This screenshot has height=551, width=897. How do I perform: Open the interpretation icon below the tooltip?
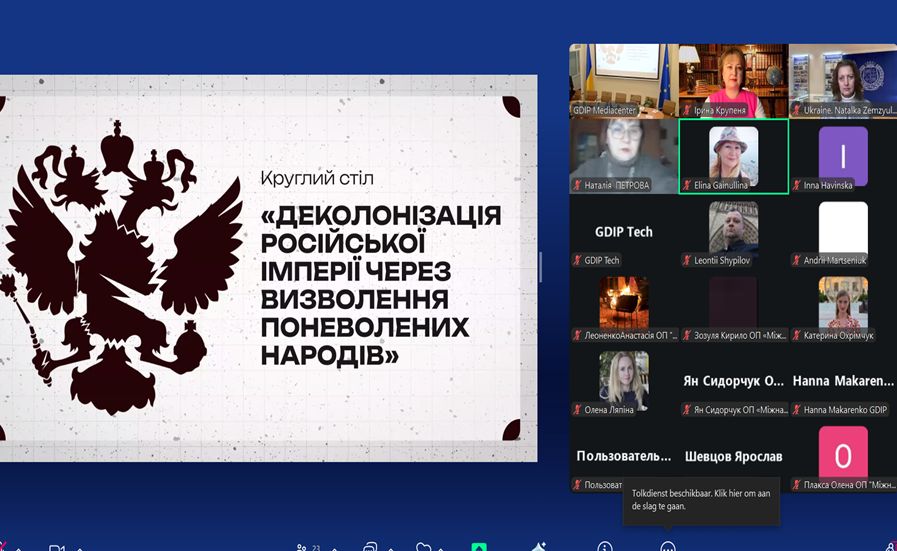[667, 547]
